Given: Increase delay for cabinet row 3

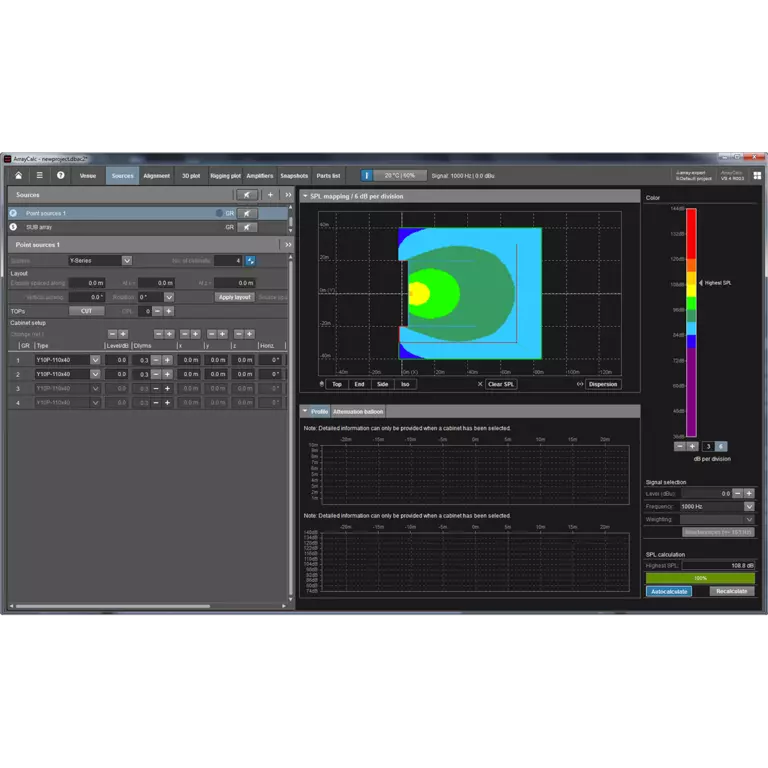Looking at the screenshot, I should click(167, 388).
